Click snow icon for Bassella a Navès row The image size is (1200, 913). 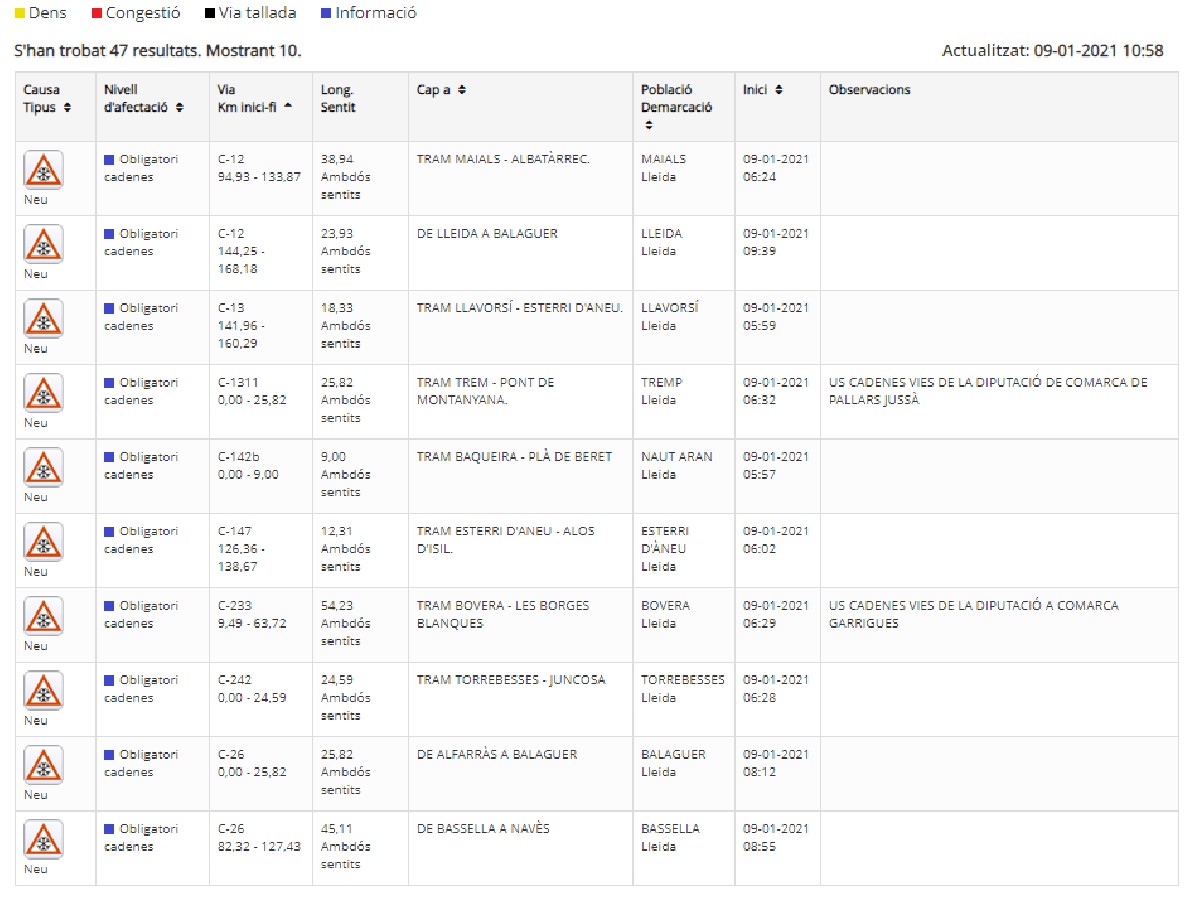[x=43, y=838]
